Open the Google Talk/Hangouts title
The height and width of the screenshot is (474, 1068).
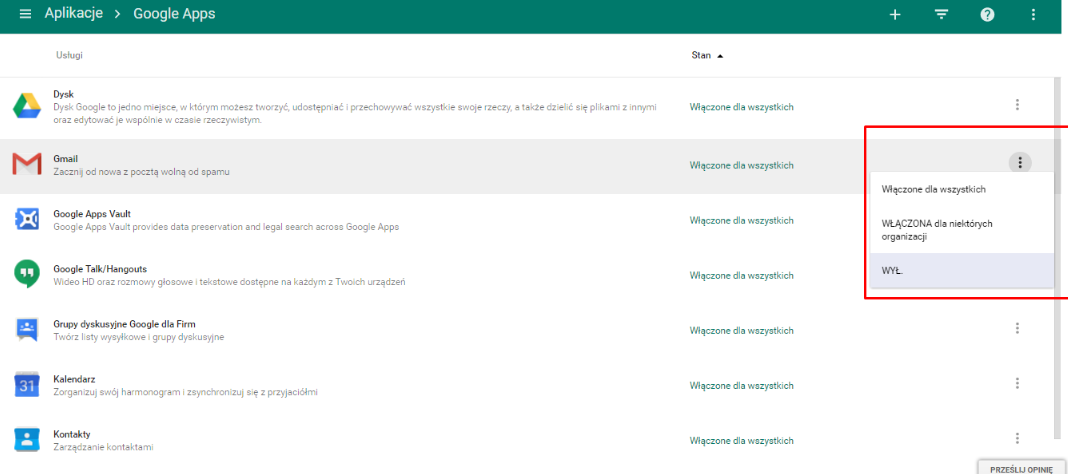[100, 269]
